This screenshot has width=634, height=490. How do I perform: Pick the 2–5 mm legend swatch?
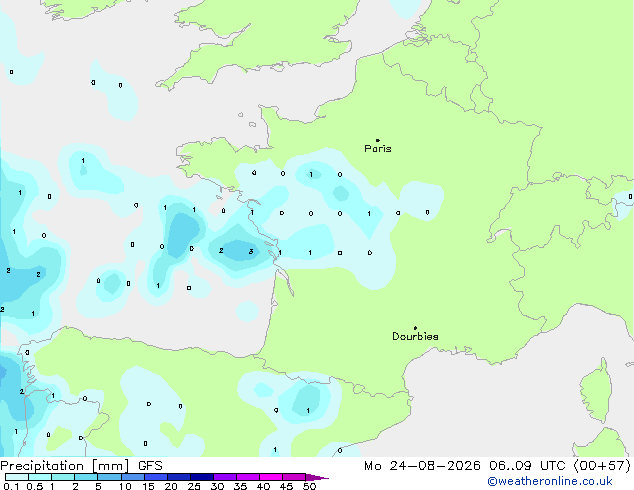(x=86, y=477)
